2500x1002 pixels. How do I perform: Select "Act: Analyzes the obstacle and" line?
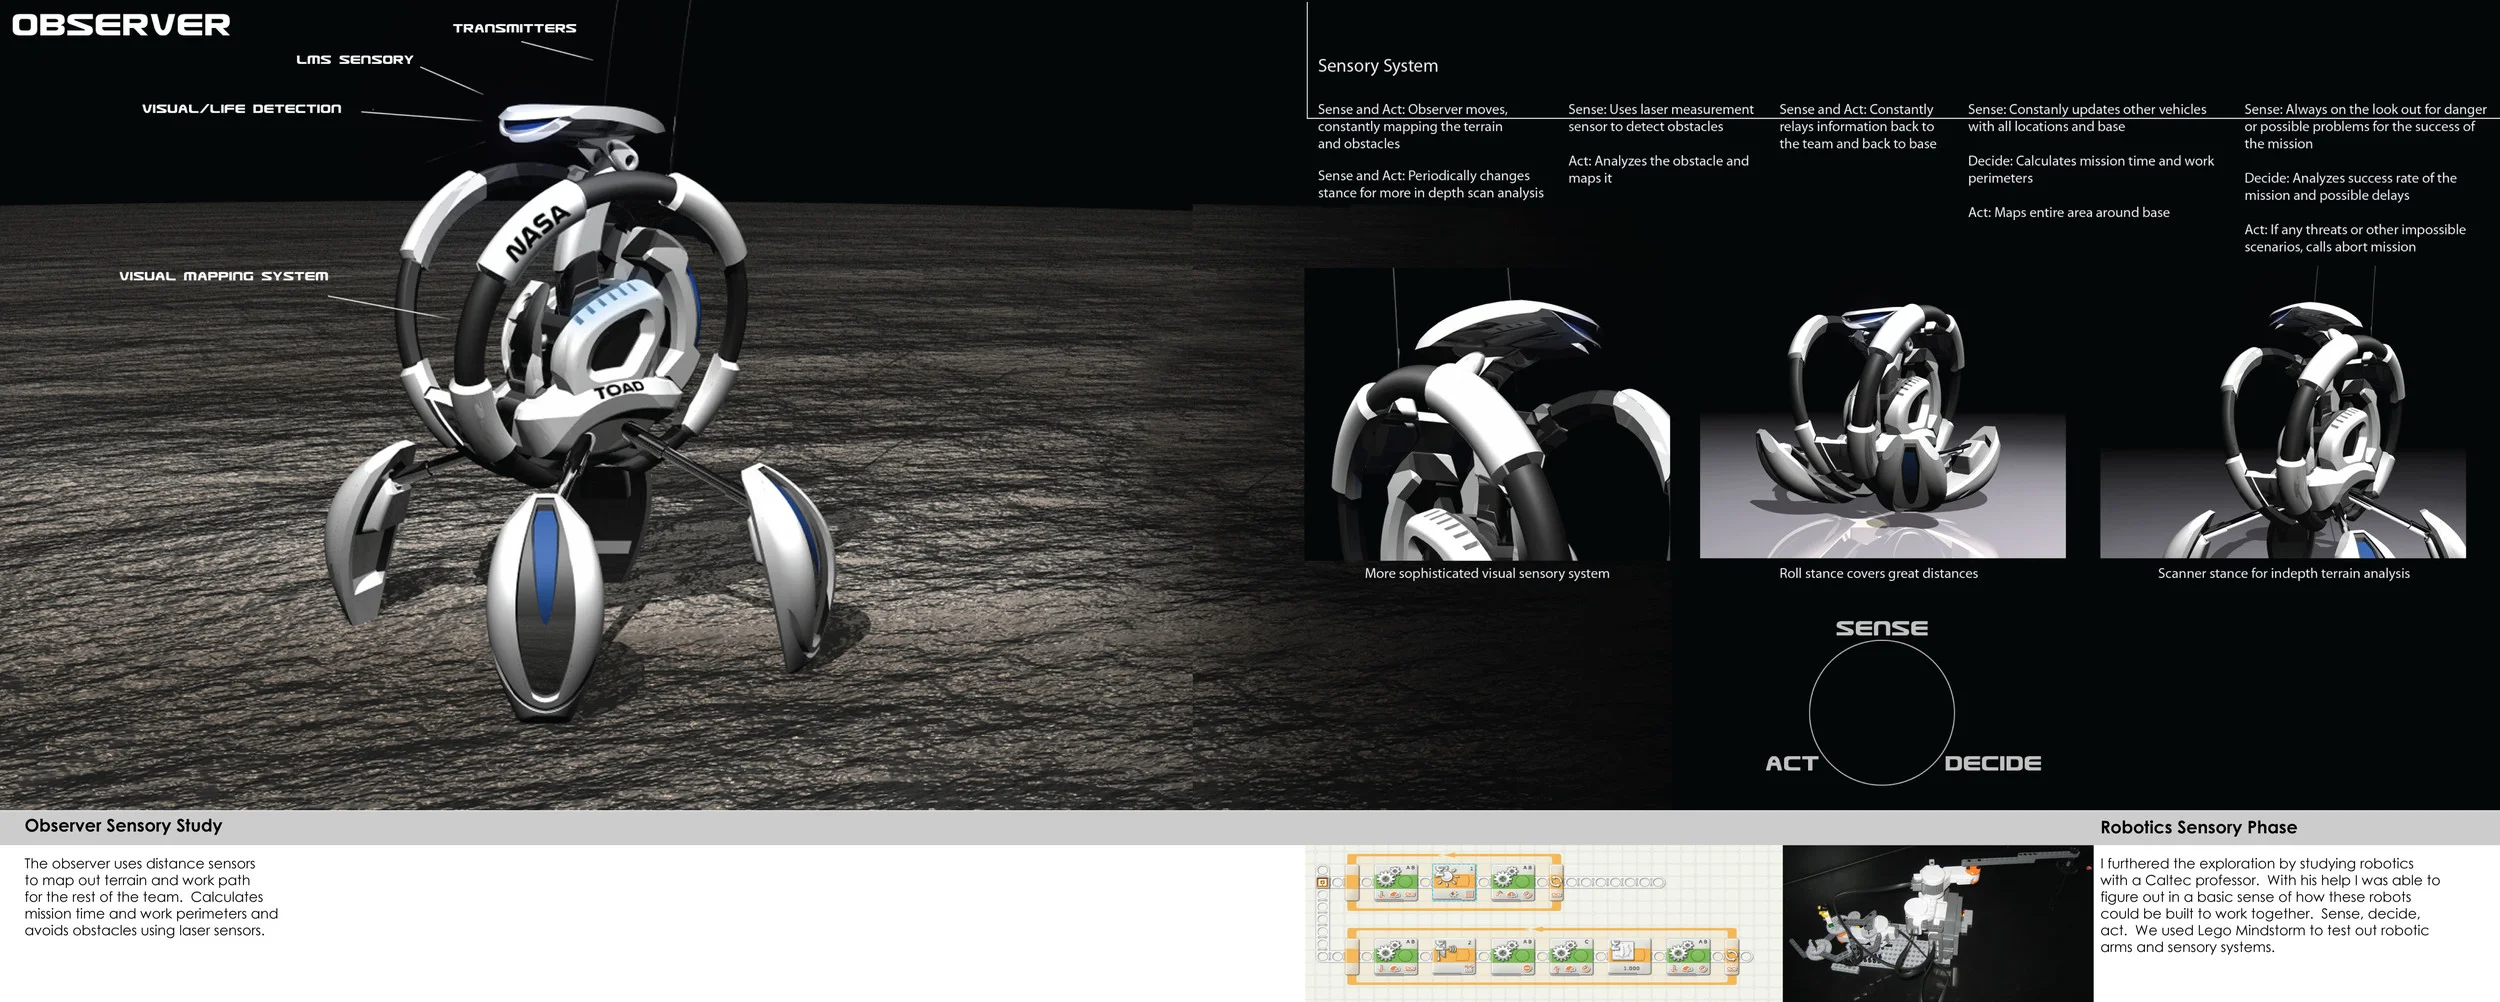coord(1658,161)
